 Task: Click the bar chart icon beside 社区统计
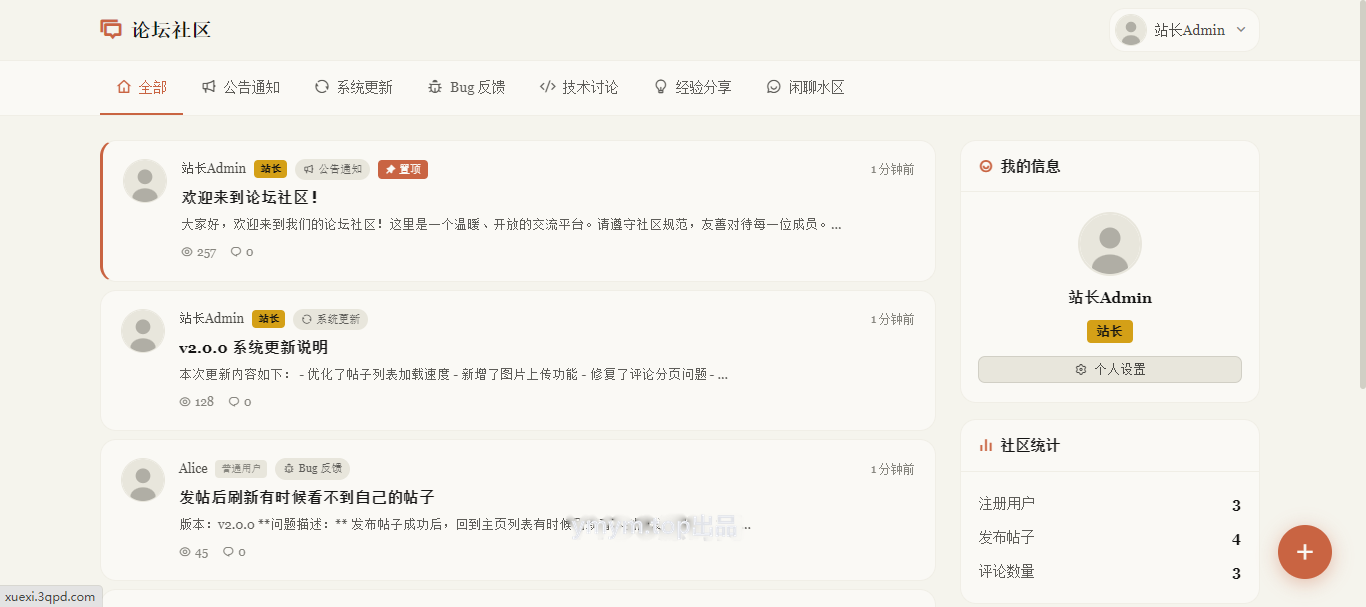[x=986, y=445]
